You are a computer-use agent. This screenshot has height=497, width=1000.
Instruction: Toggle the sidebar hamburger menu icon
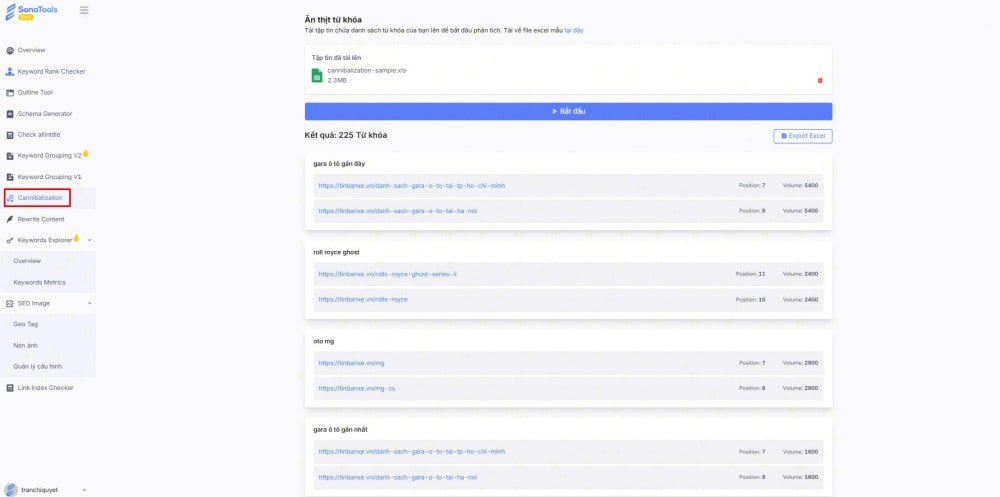[84, 10]
